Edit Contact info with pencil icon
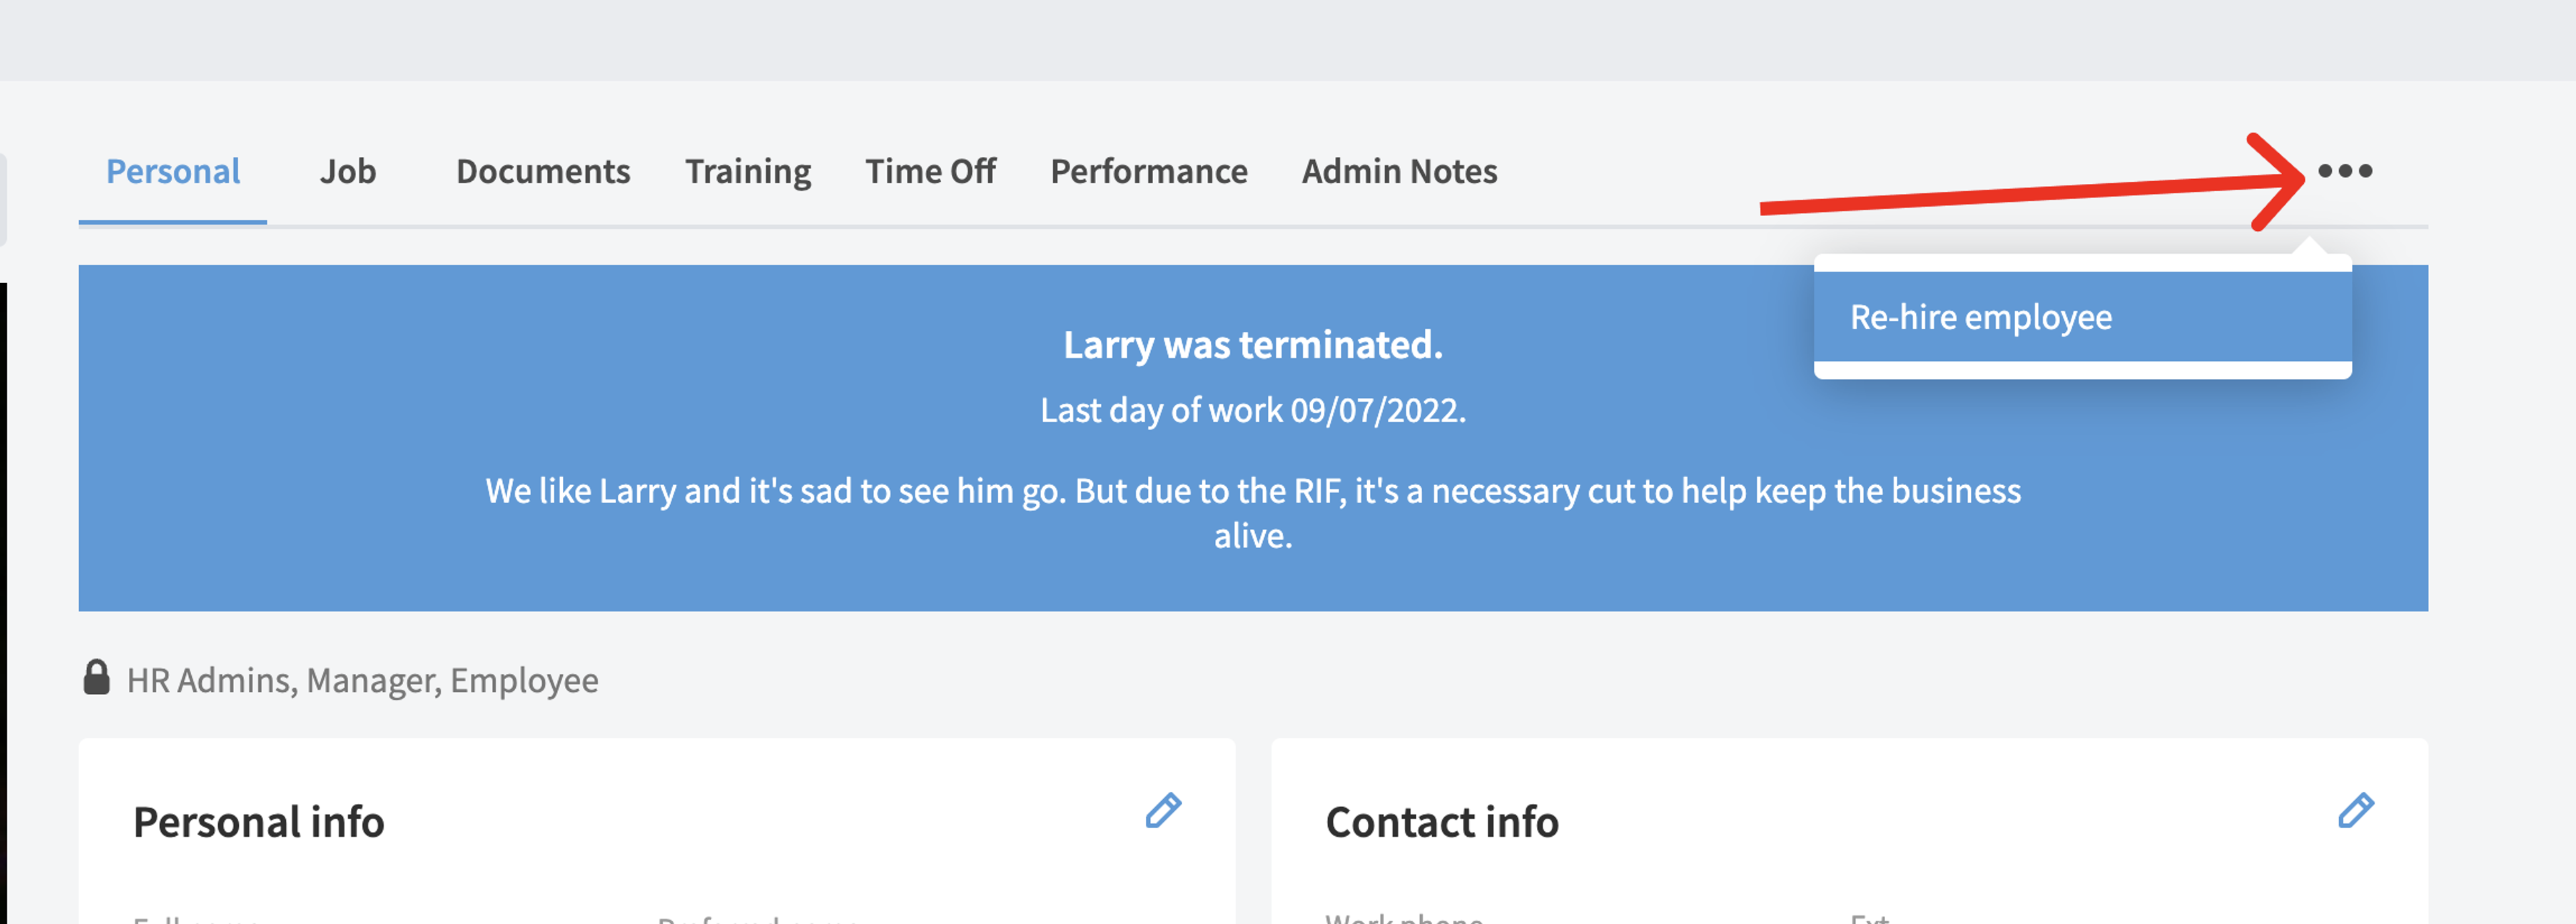Viewport: 2576px width, 924px height. coord(2355,810)
